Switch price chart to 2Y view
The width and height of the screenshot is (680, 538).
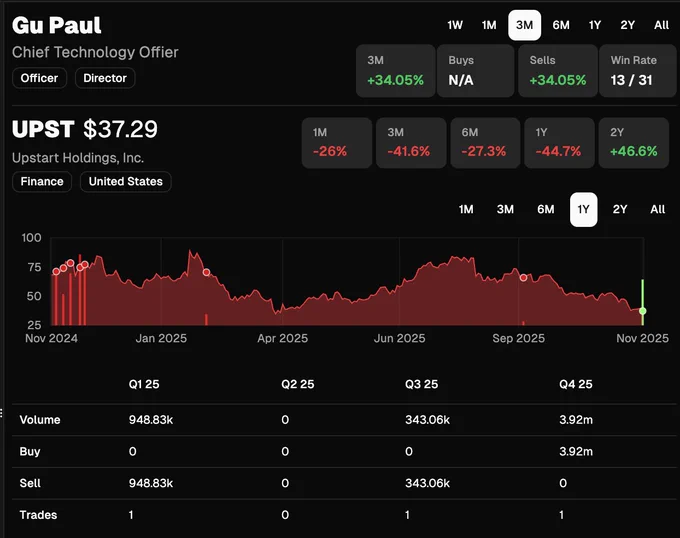pyautogui.click(x=620, y=209)
